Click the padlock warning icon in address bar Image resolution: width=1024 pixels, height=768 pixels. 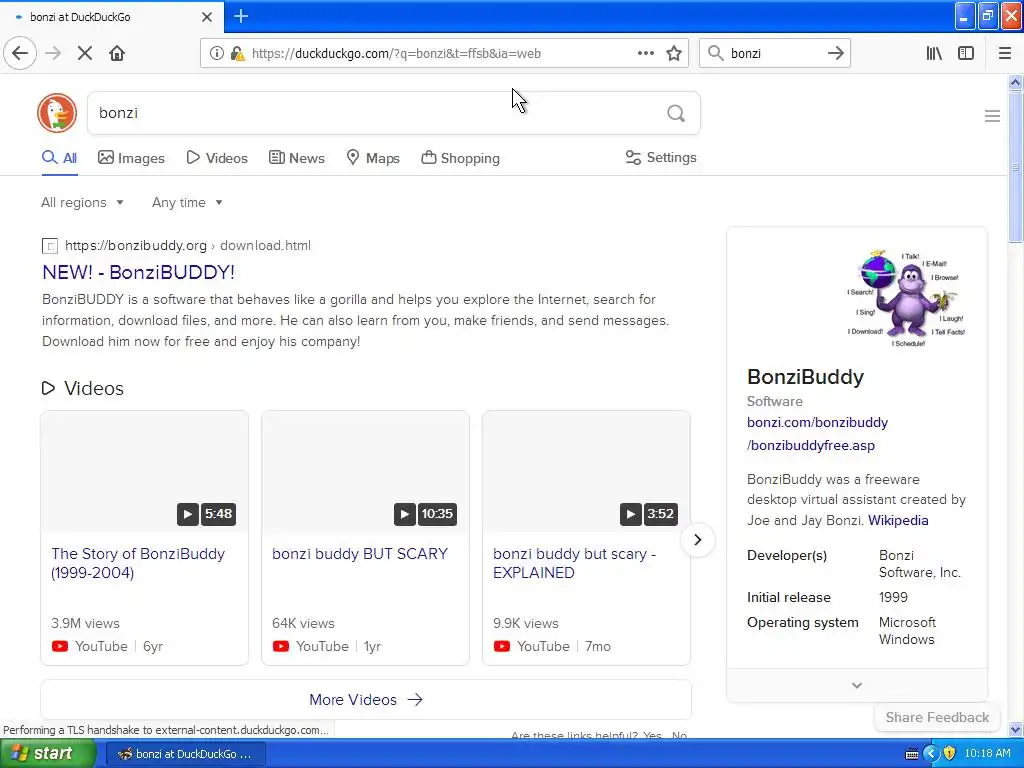point(237,54)
